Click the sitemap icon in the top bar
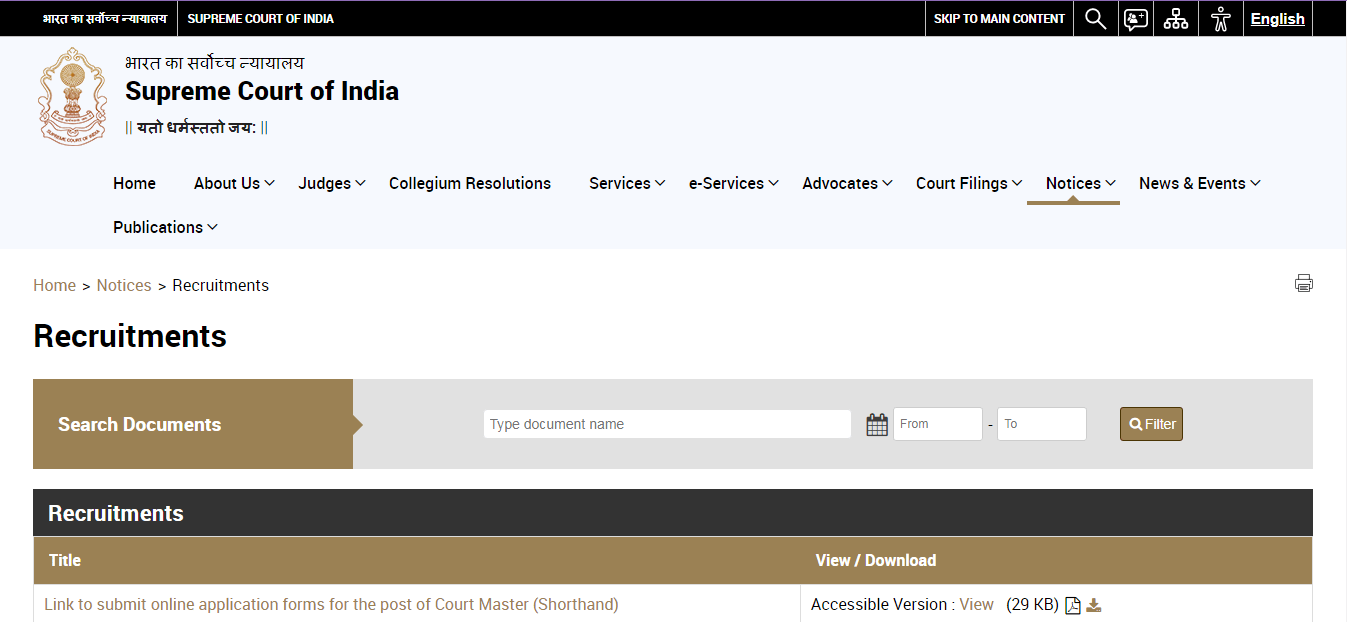 (x=1175, y=18)
